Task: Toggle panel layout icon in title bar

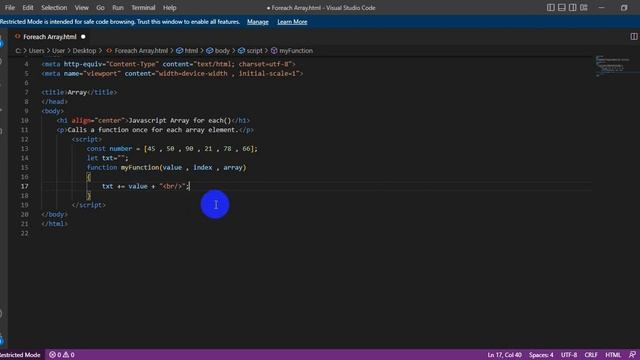Action: pos(562,8)
